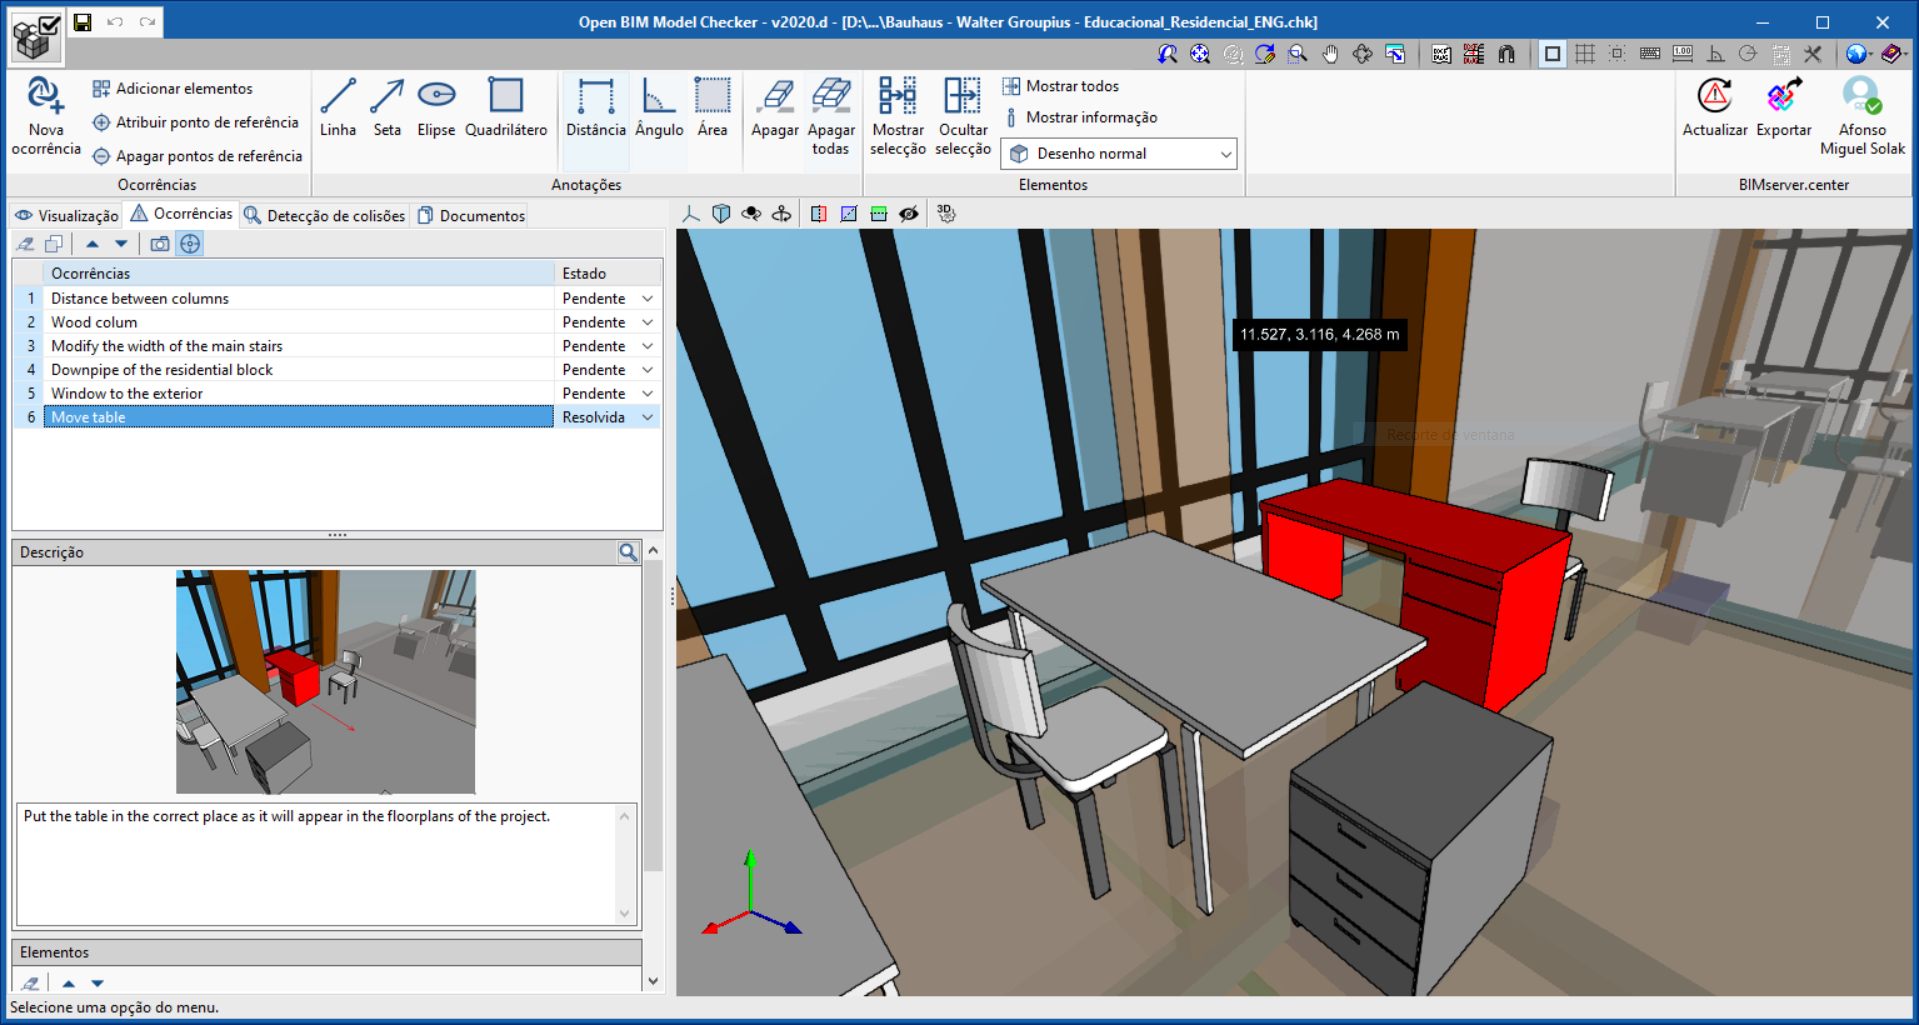Viewport: 1919px width, 1025px height.
Task: Enable object snap using the magnet toolbar toggle
Action: (x=1505, y=54)
